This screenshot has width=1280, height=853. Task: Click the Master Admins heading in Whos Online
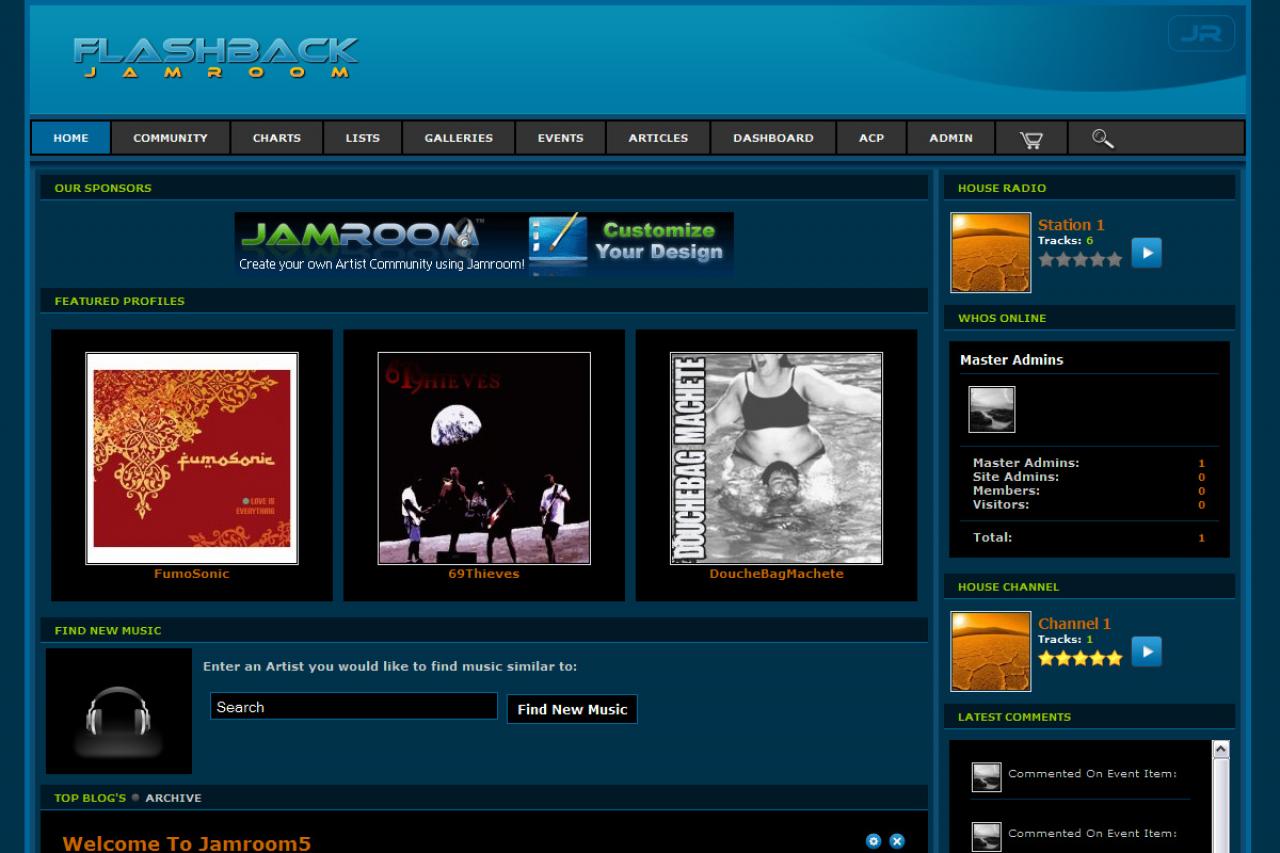coord(1012,360)
